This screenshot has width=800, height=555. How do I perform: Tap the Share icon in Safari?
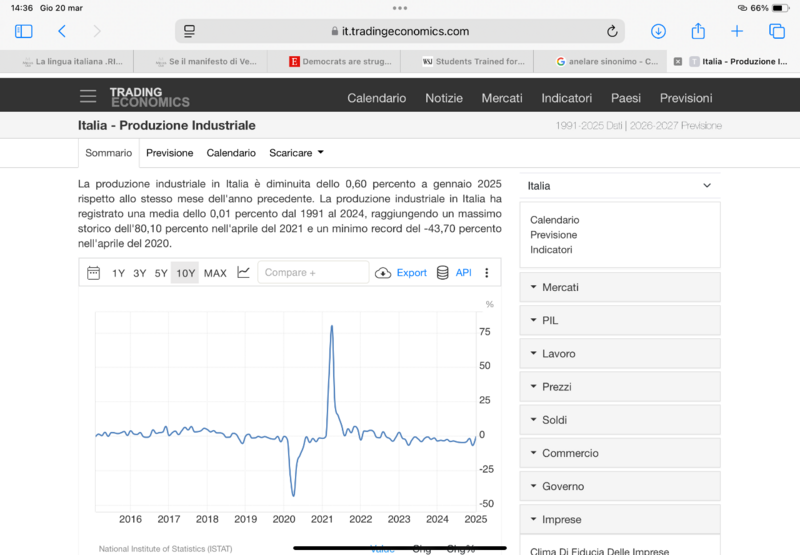(x=698, y=32)
